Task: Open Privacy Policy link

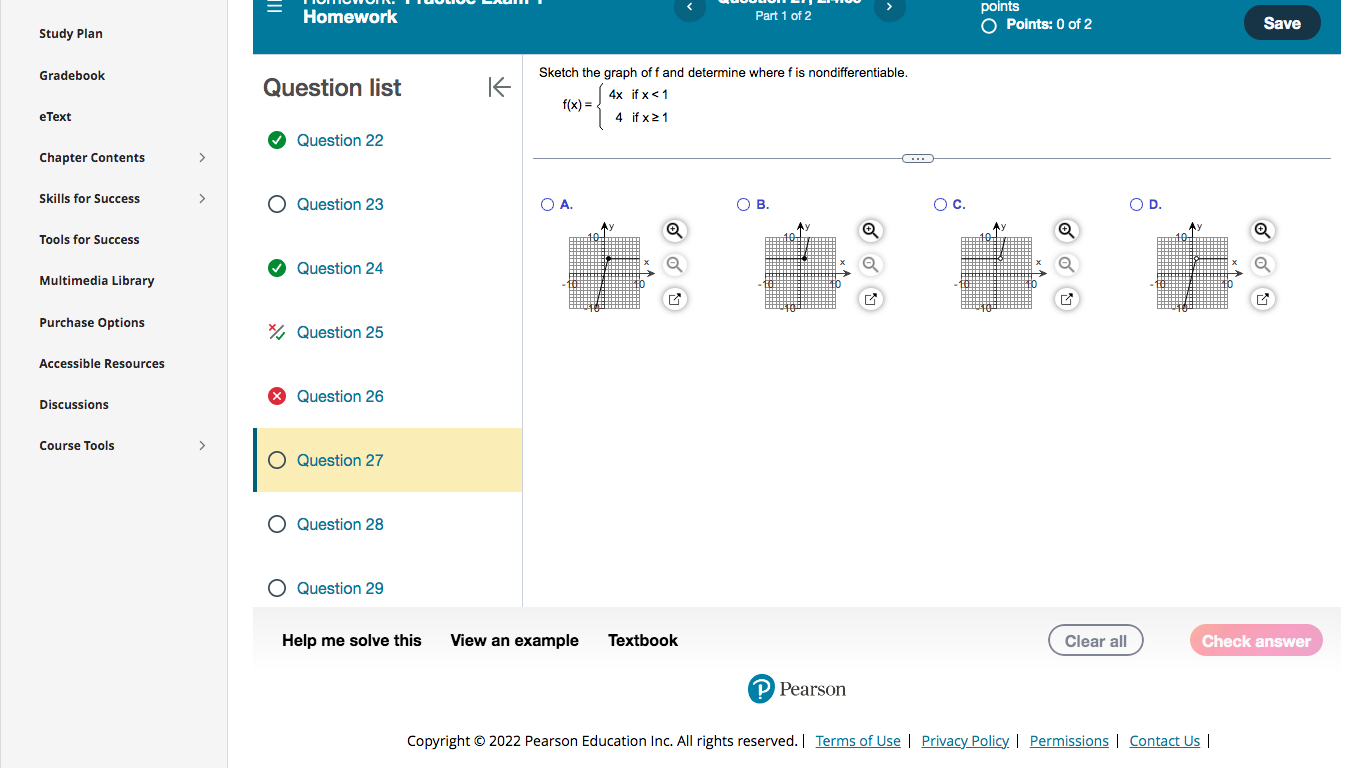Action: coord(965,741)
